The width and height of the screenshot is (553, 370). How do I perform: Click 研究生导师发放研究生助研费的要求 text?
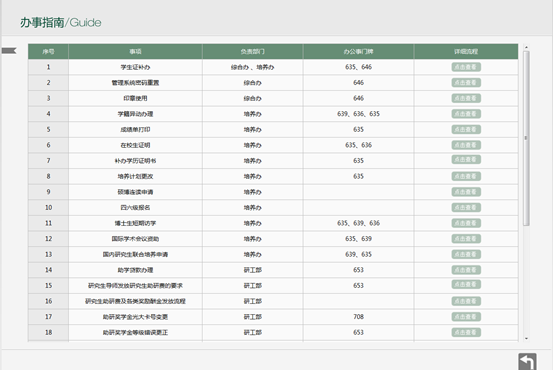(x=135, y=286)
